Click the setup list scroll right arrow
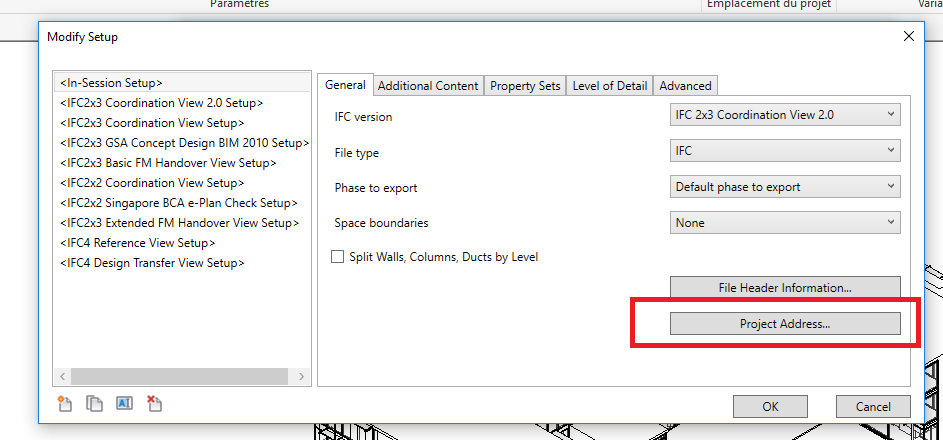 coord(301,376)
